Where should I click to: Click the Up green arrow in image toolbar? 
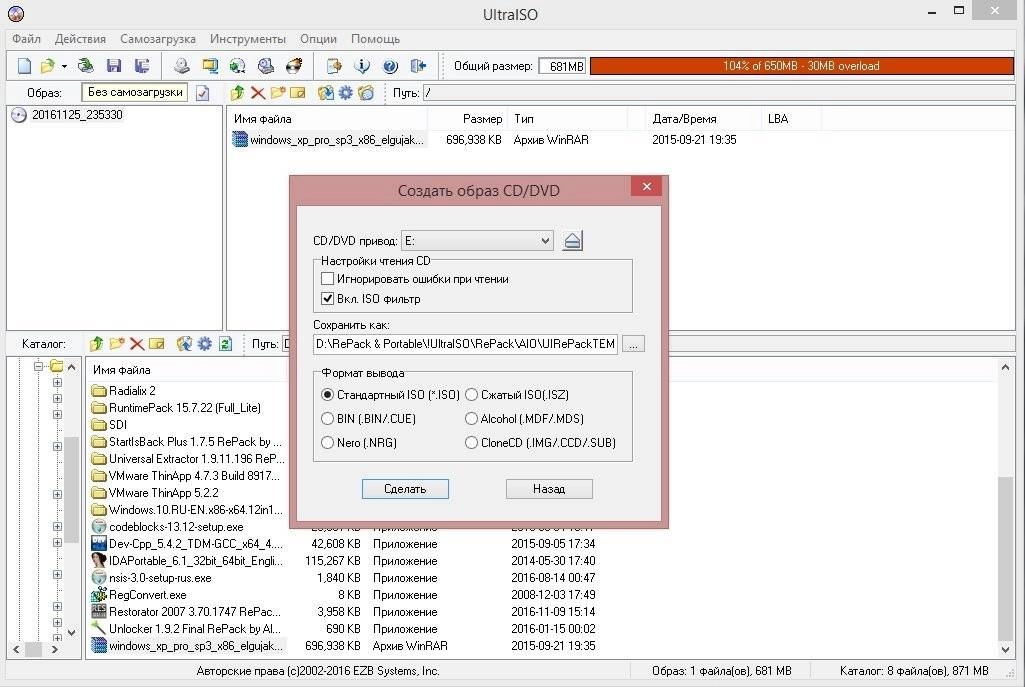pyautogui.click(x=237, y=93)
